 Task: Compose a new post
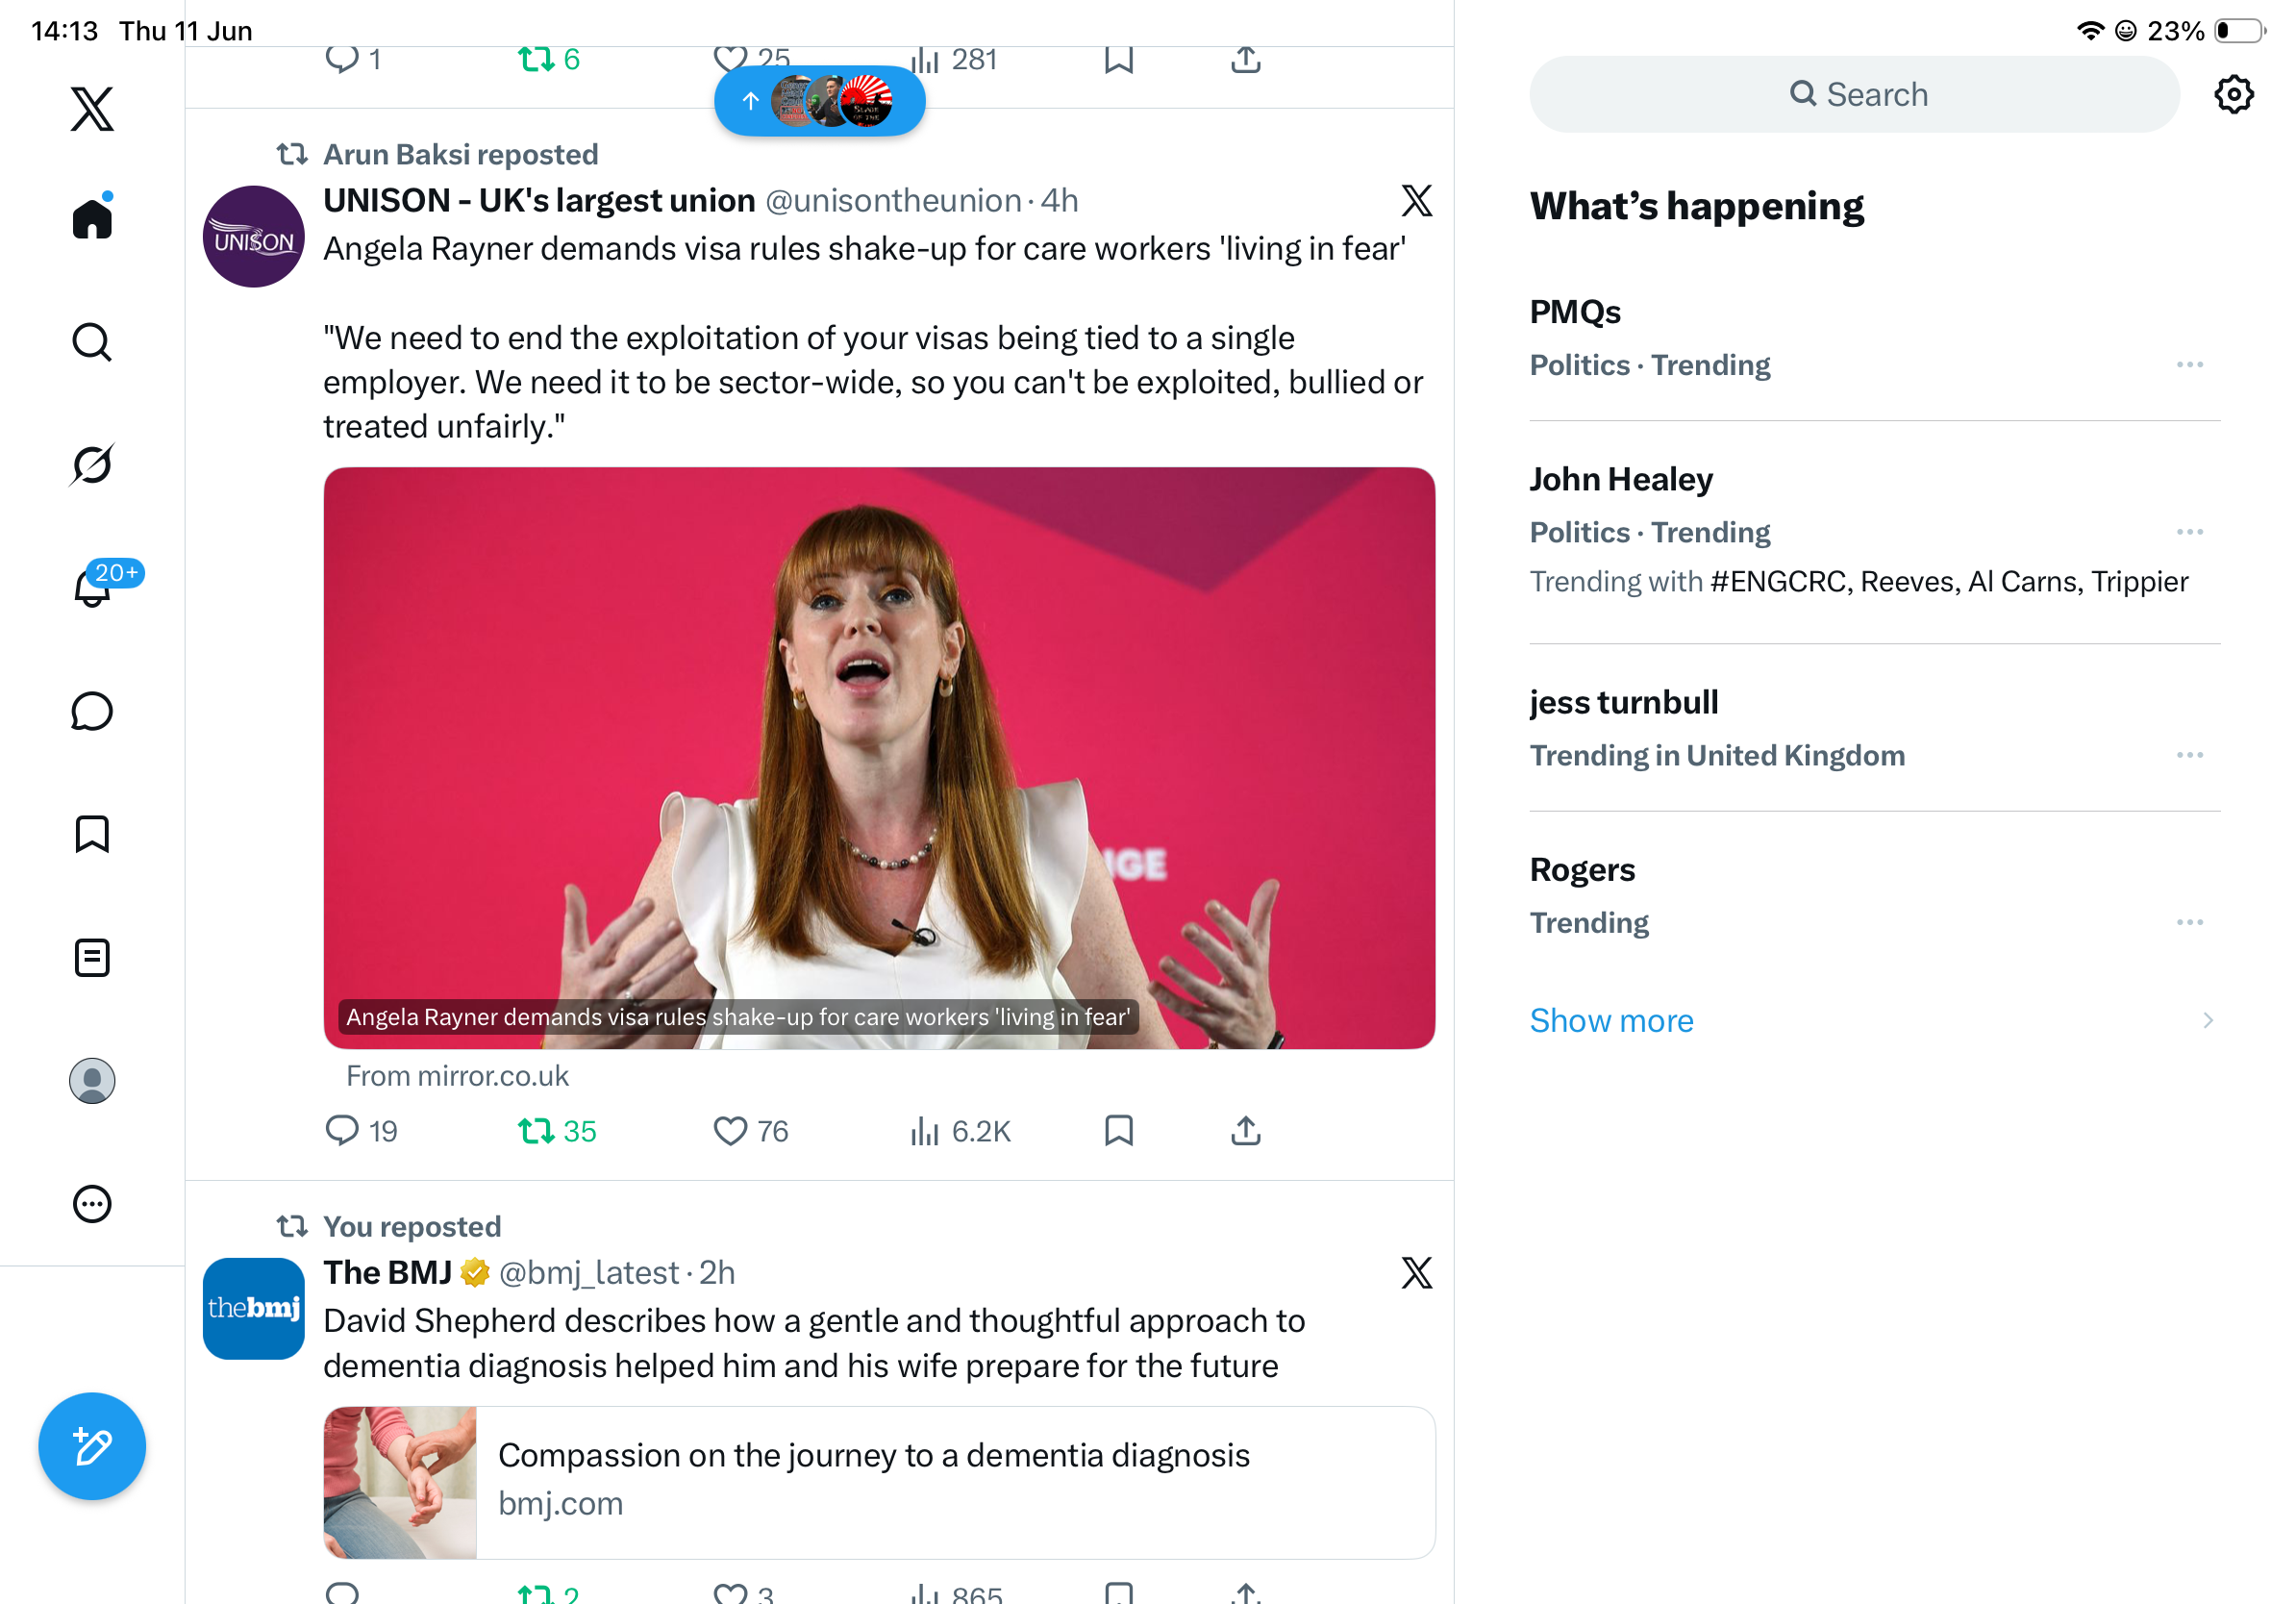(x=92, y=1446)
